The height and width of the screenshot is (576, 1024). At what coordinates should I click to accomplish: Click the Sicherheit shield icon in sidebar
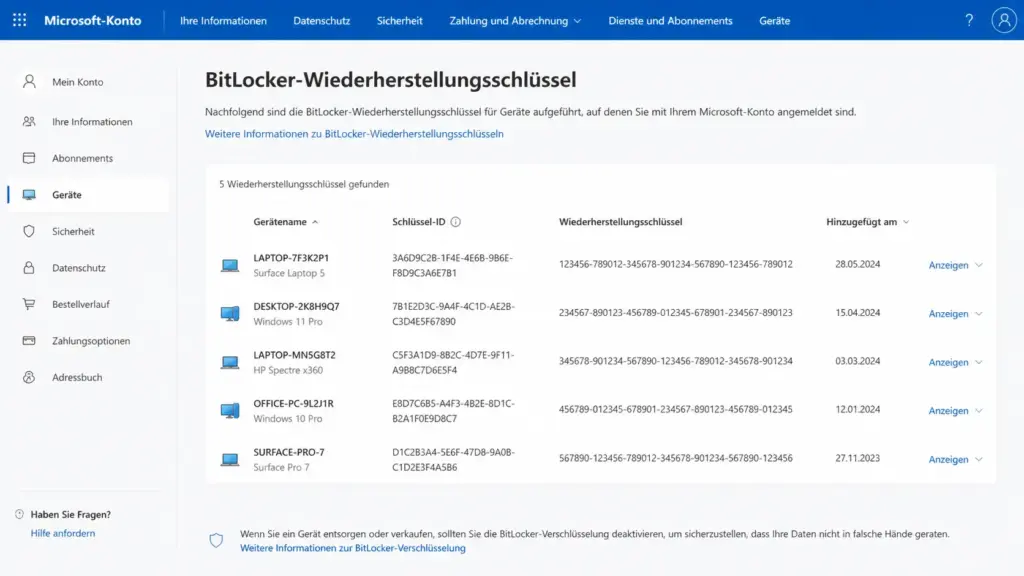(29, 231)
